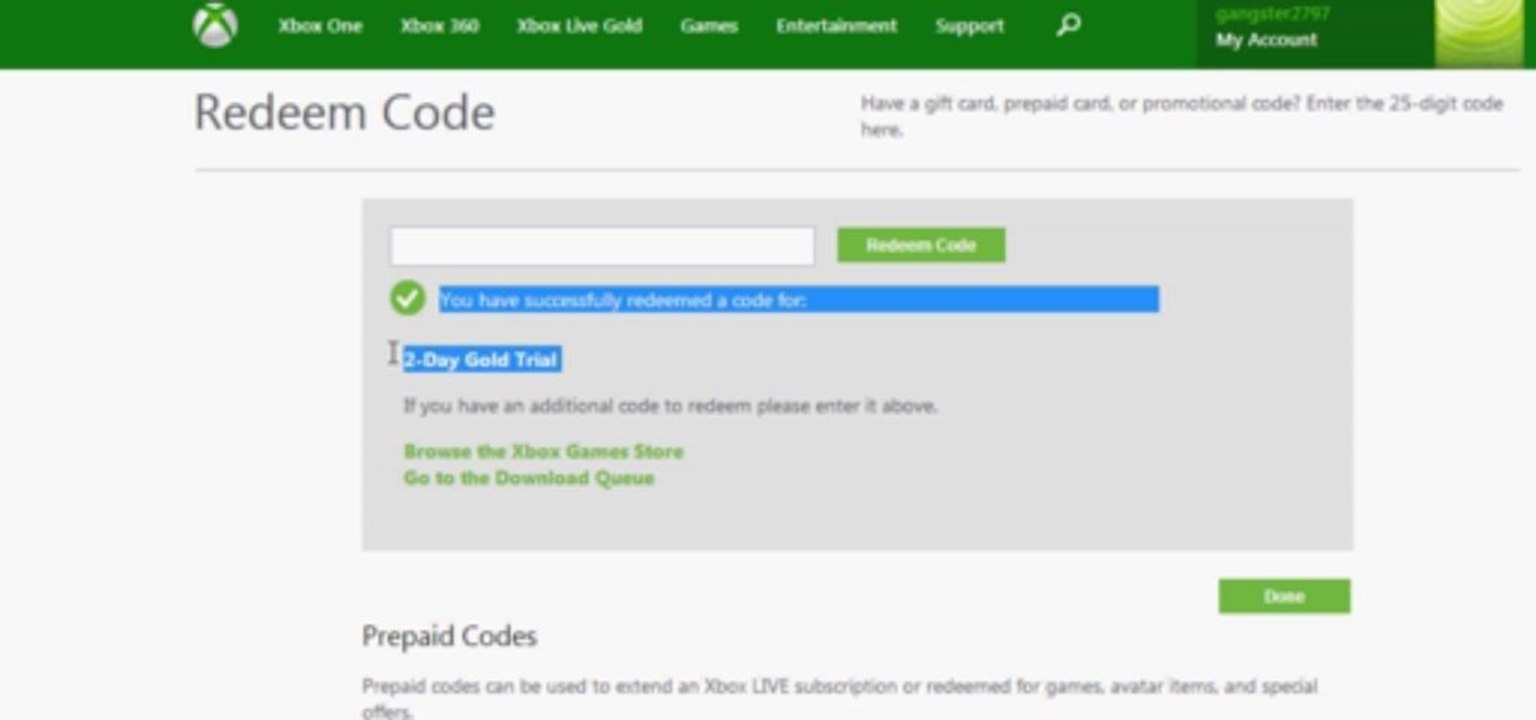The width and height of the screenshot is (1536, 720).
Task: Open the Xbox Live Gold menu
Action: click(579, 26)
